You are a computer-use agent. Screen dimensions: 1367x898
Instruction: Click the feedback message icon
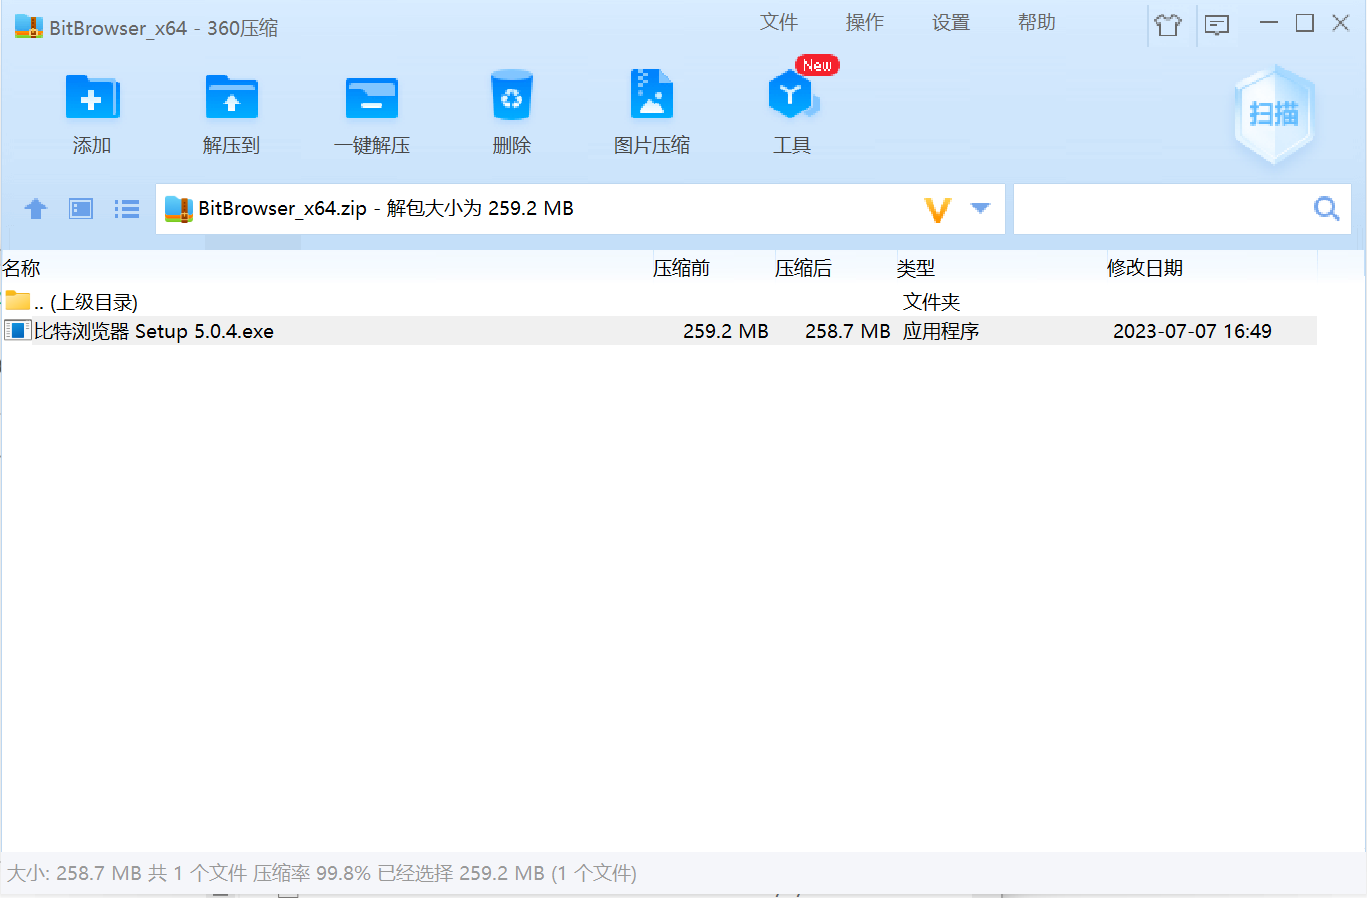[1217, 25]
